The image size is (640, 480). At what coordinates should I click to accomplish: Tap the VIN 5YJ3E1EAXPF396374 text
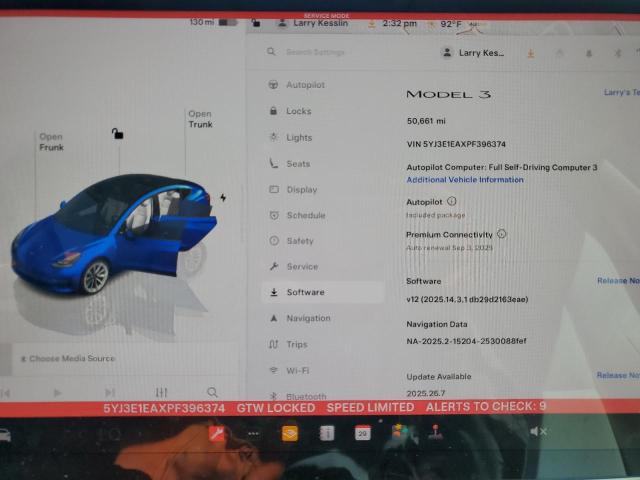coord(456,144)
